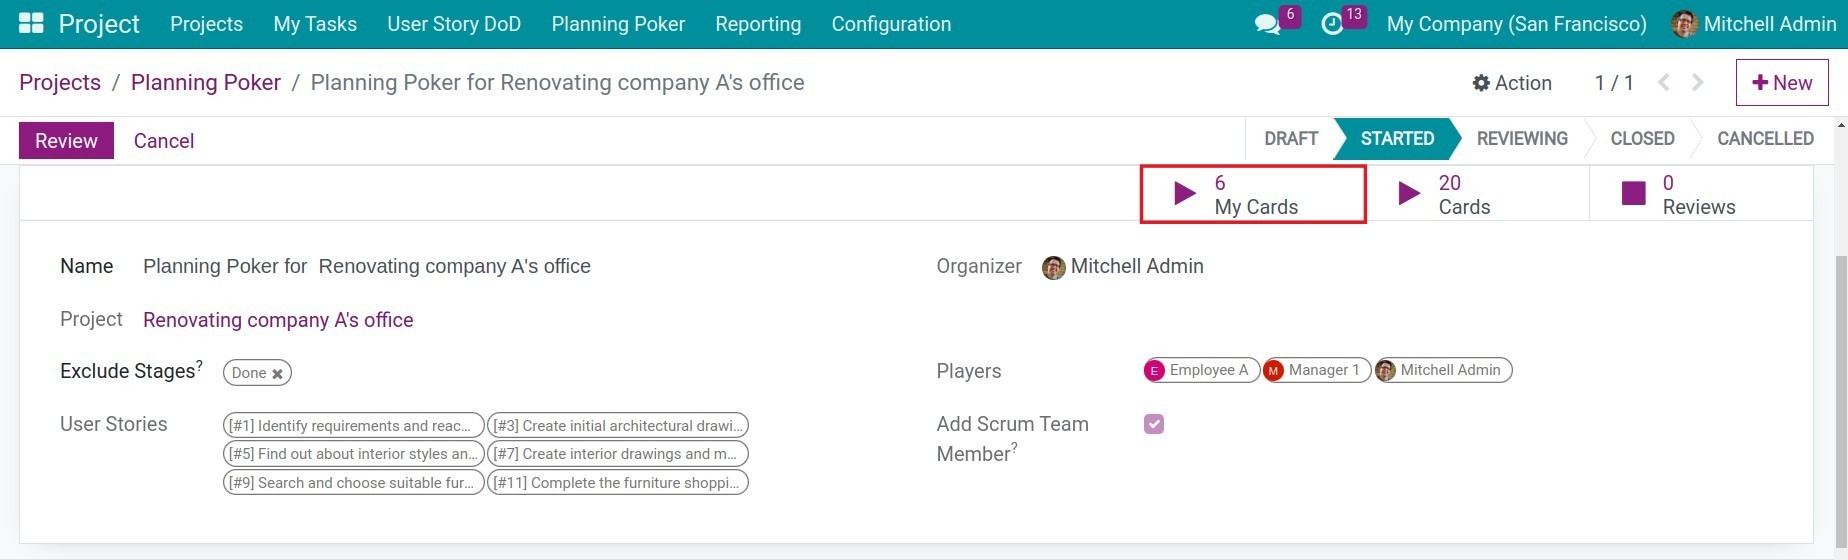1848x560 pixels.
Task: Remove the Done tag with its x
Action: (x=277, y=374)
